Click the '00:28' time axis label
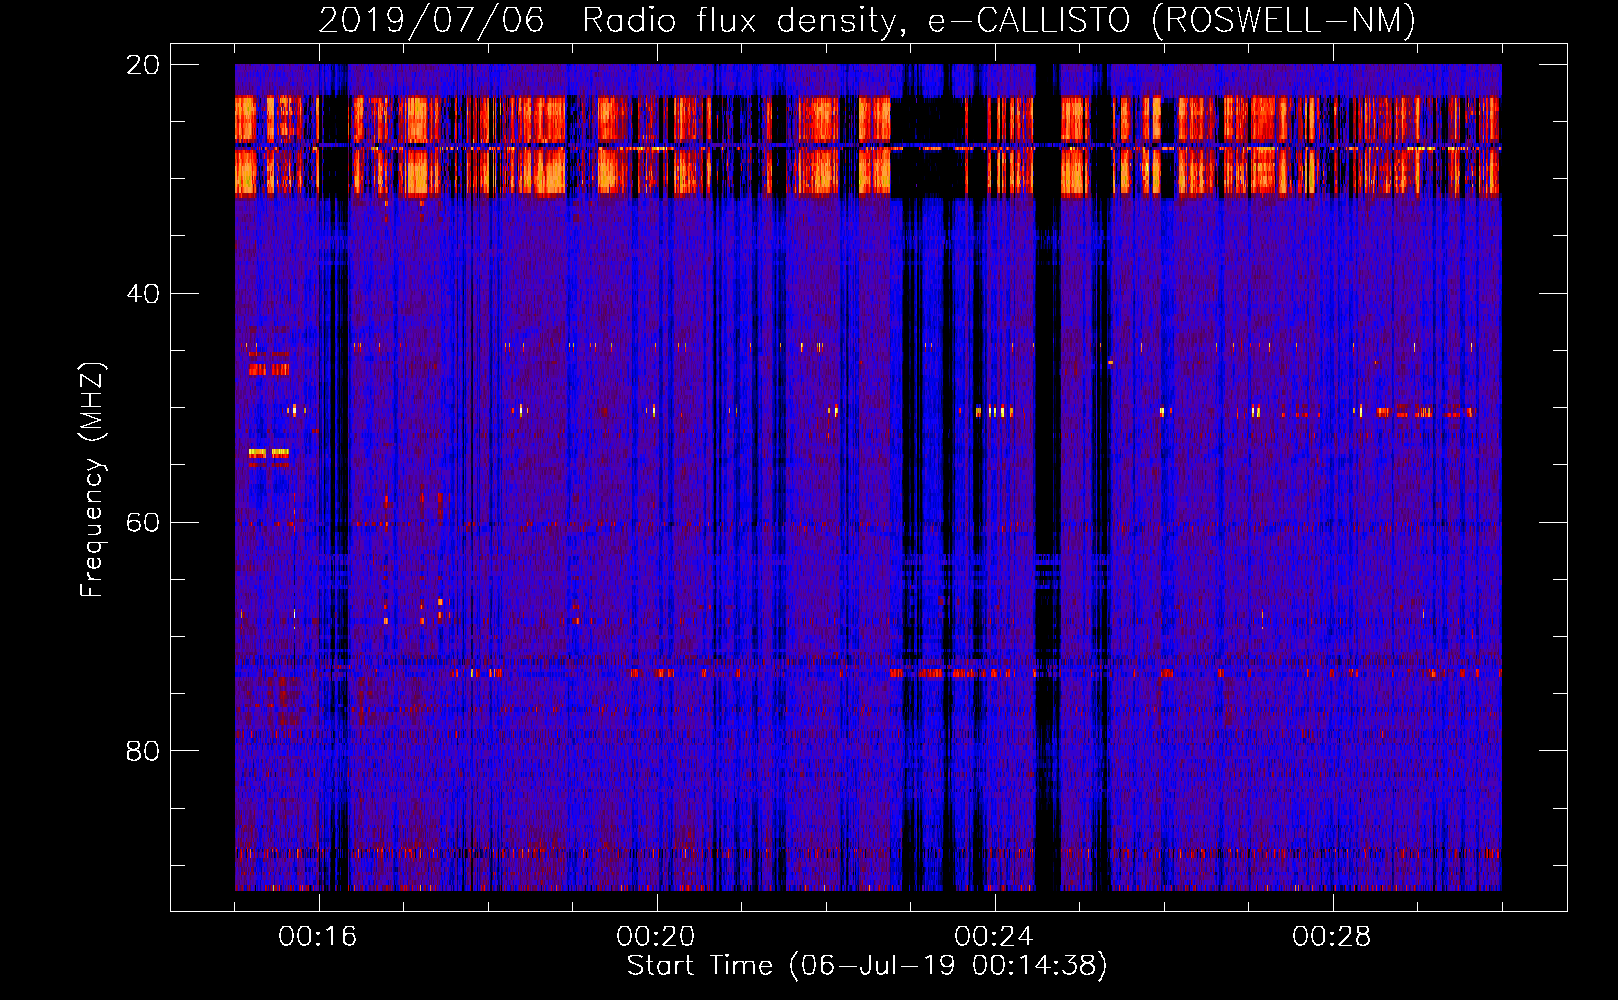1618x1000 pixels. (1332, 937)
